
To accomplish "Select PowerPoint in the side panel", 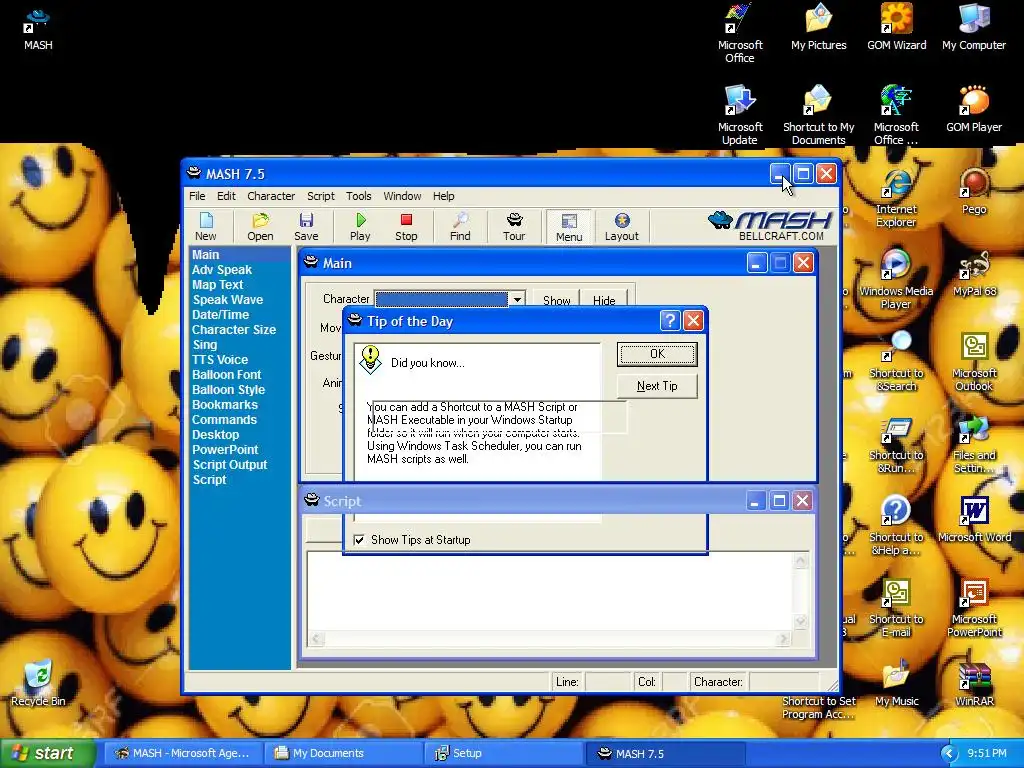I will coord(225,450).
